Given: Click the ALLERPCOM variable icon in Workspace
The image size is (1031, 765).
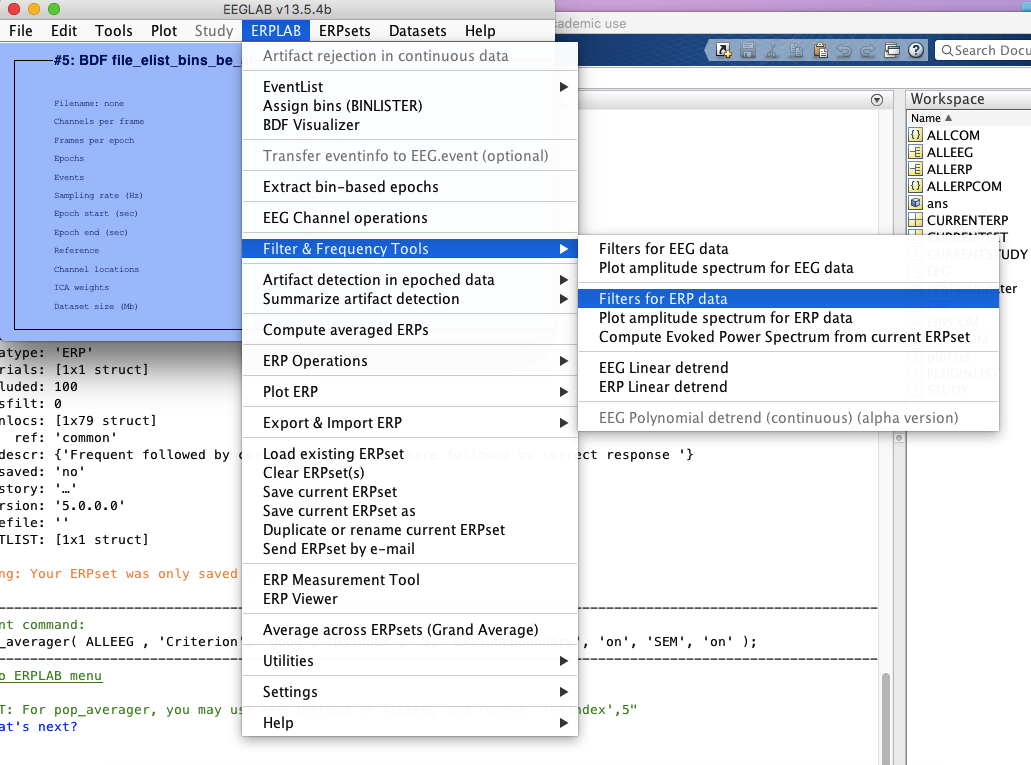Looking at the screenshot, I should click(x=915, y=186).
